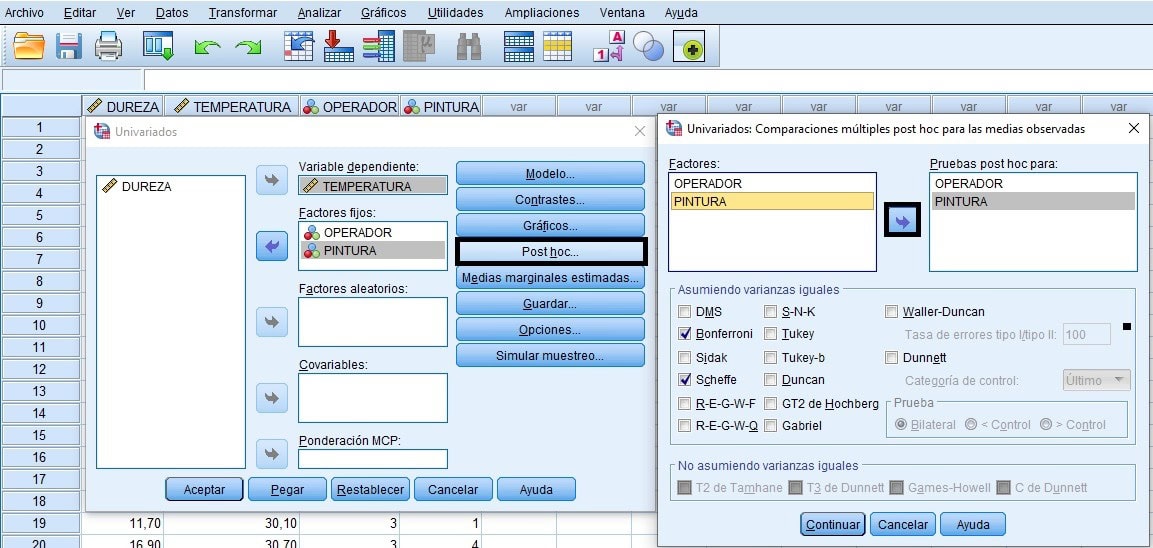Screen dimensions: 1153x548
Task: Go to case toolbar icon
Action: [x=299, y=47]
